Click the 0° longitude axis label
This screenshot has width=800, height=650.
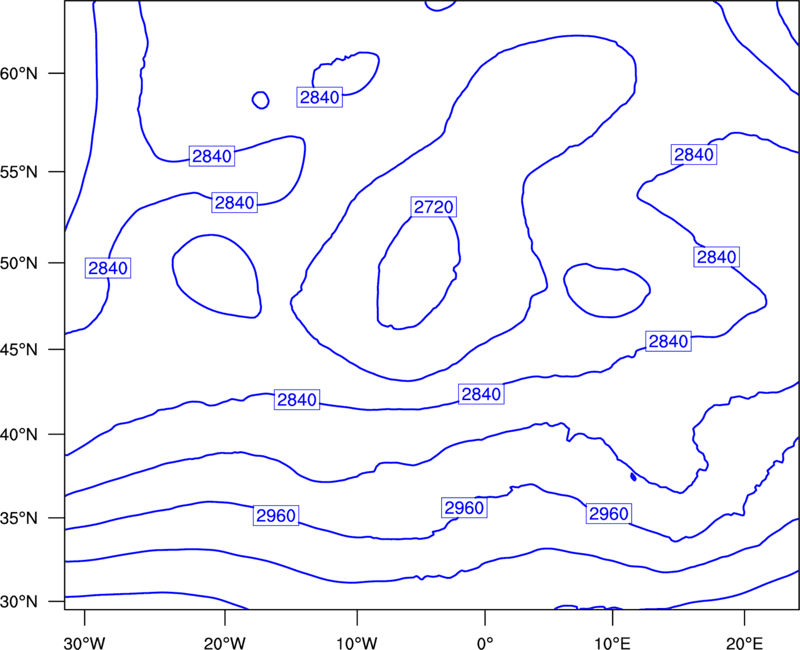coord(485,643)
